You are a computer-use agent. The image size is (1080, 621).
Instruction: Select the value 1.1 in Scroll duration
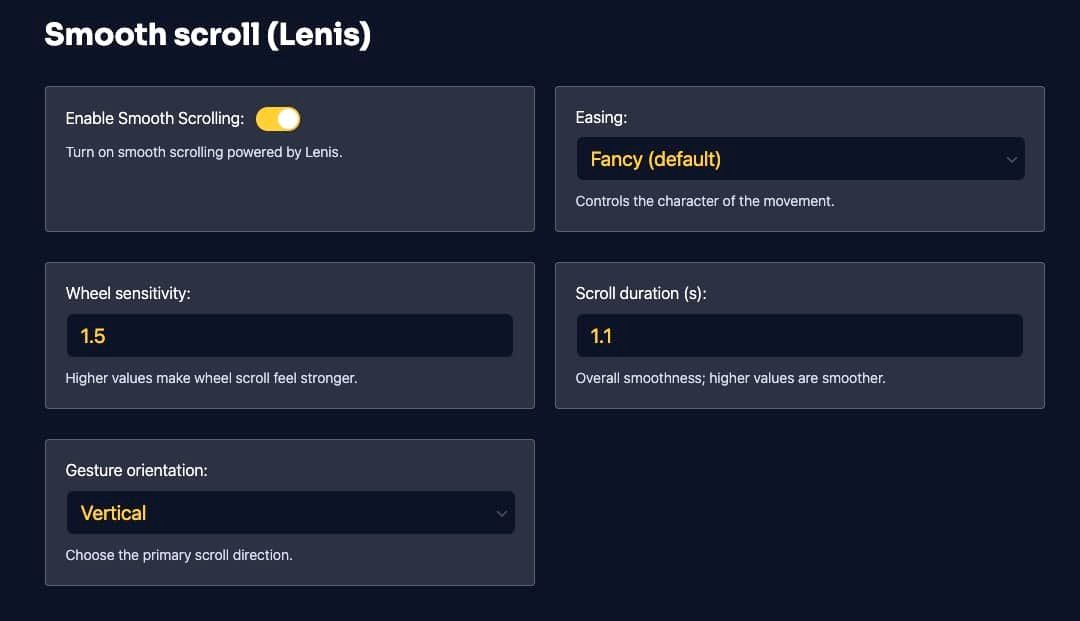[600, 336]
